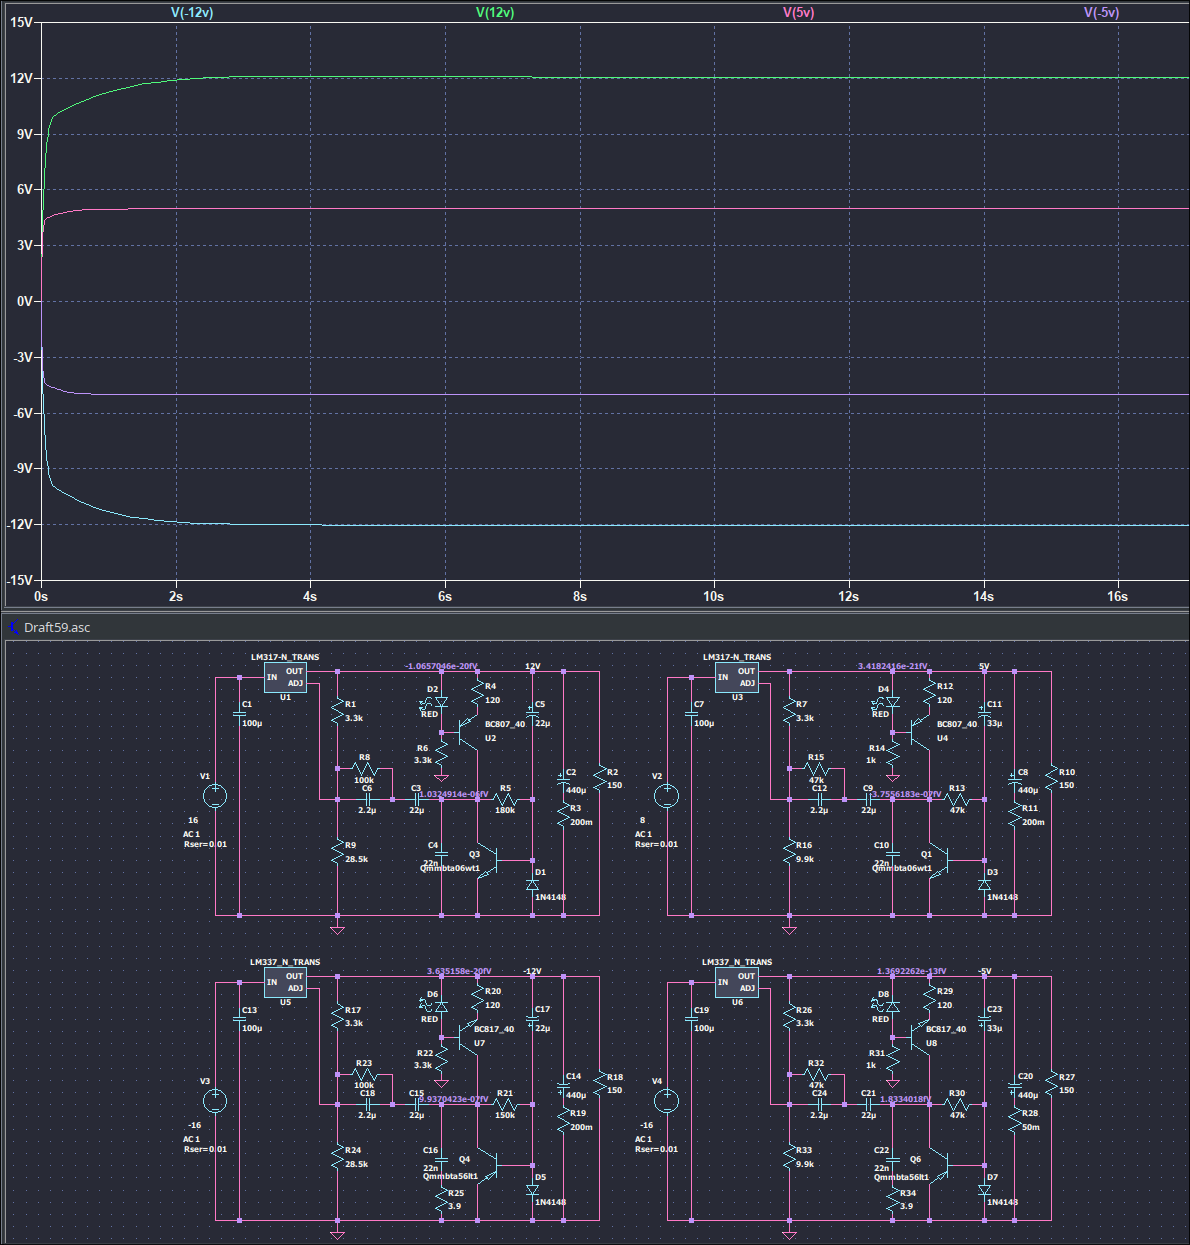Select the Q6 transistor symbol
This screenshot has width=1190, height=1245.
pos(940,1164)
